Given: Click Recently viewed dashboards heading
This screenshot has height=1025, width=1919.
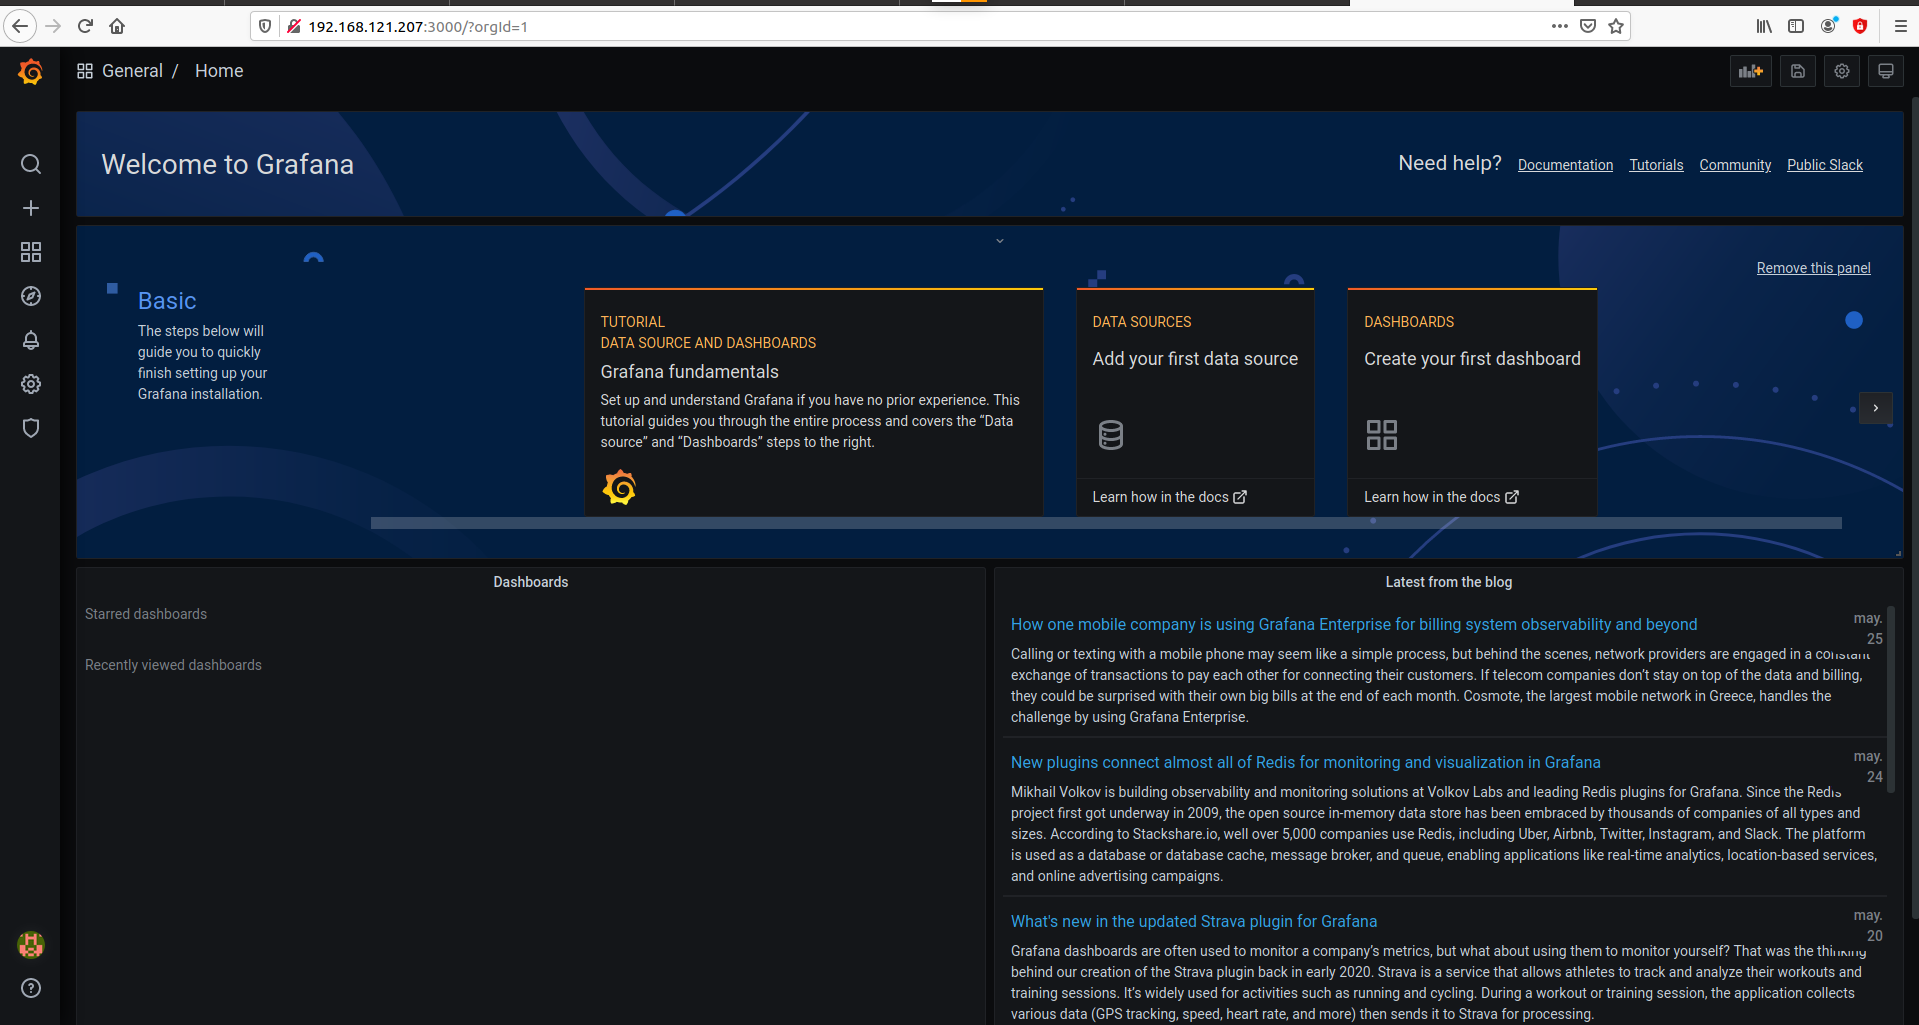Looking at the screenshot, I should click(173, 665).
